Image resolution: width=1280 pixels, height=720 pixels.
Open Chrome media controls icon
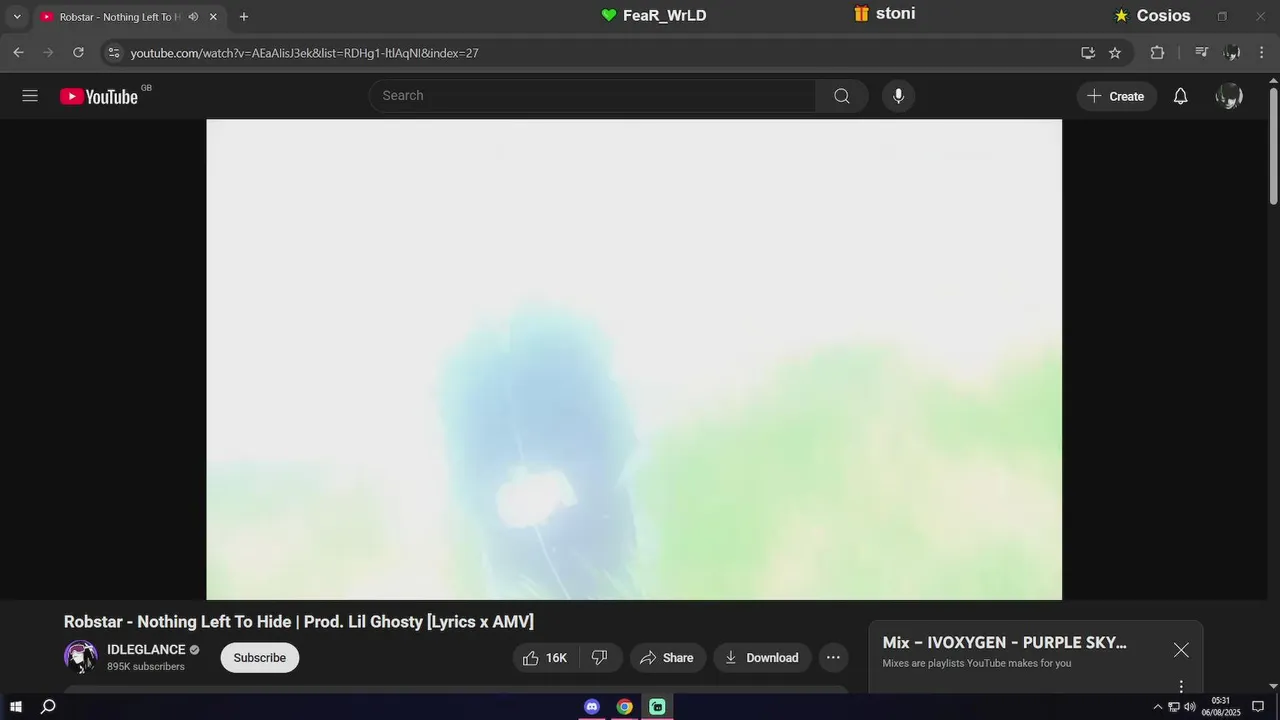tap(1202, 53)
